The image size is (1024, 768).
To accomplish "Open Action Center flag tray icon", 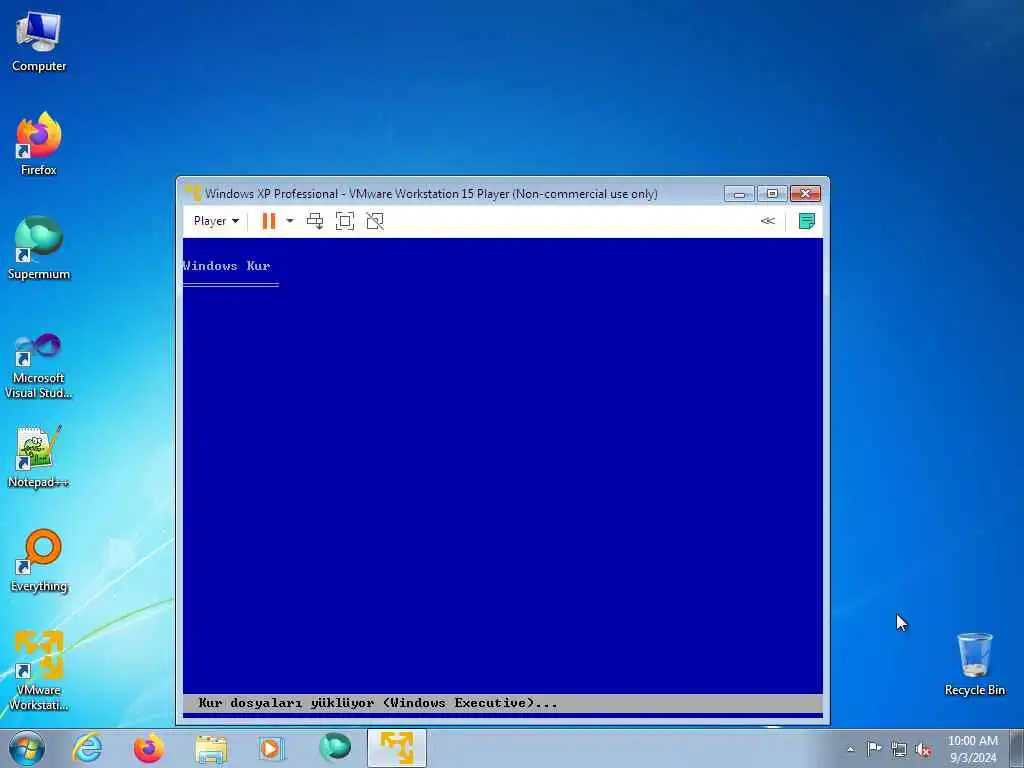I will (874, 748).
